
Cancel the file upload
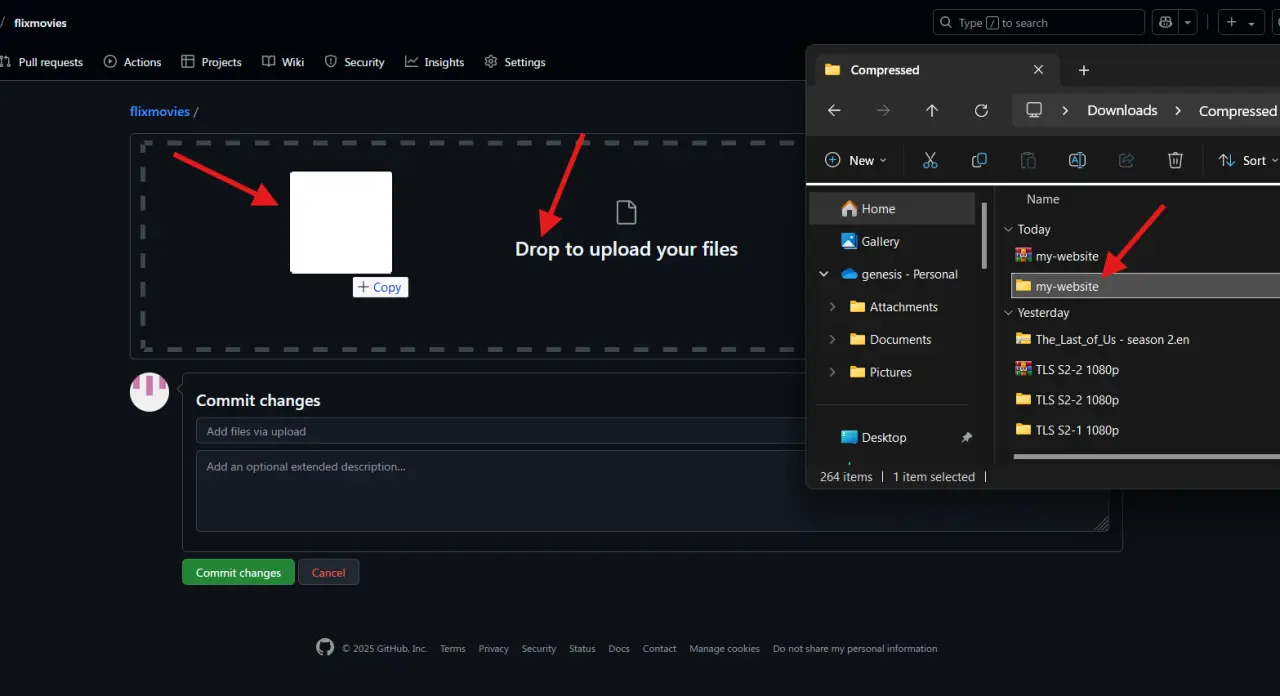tap(328, 572)
